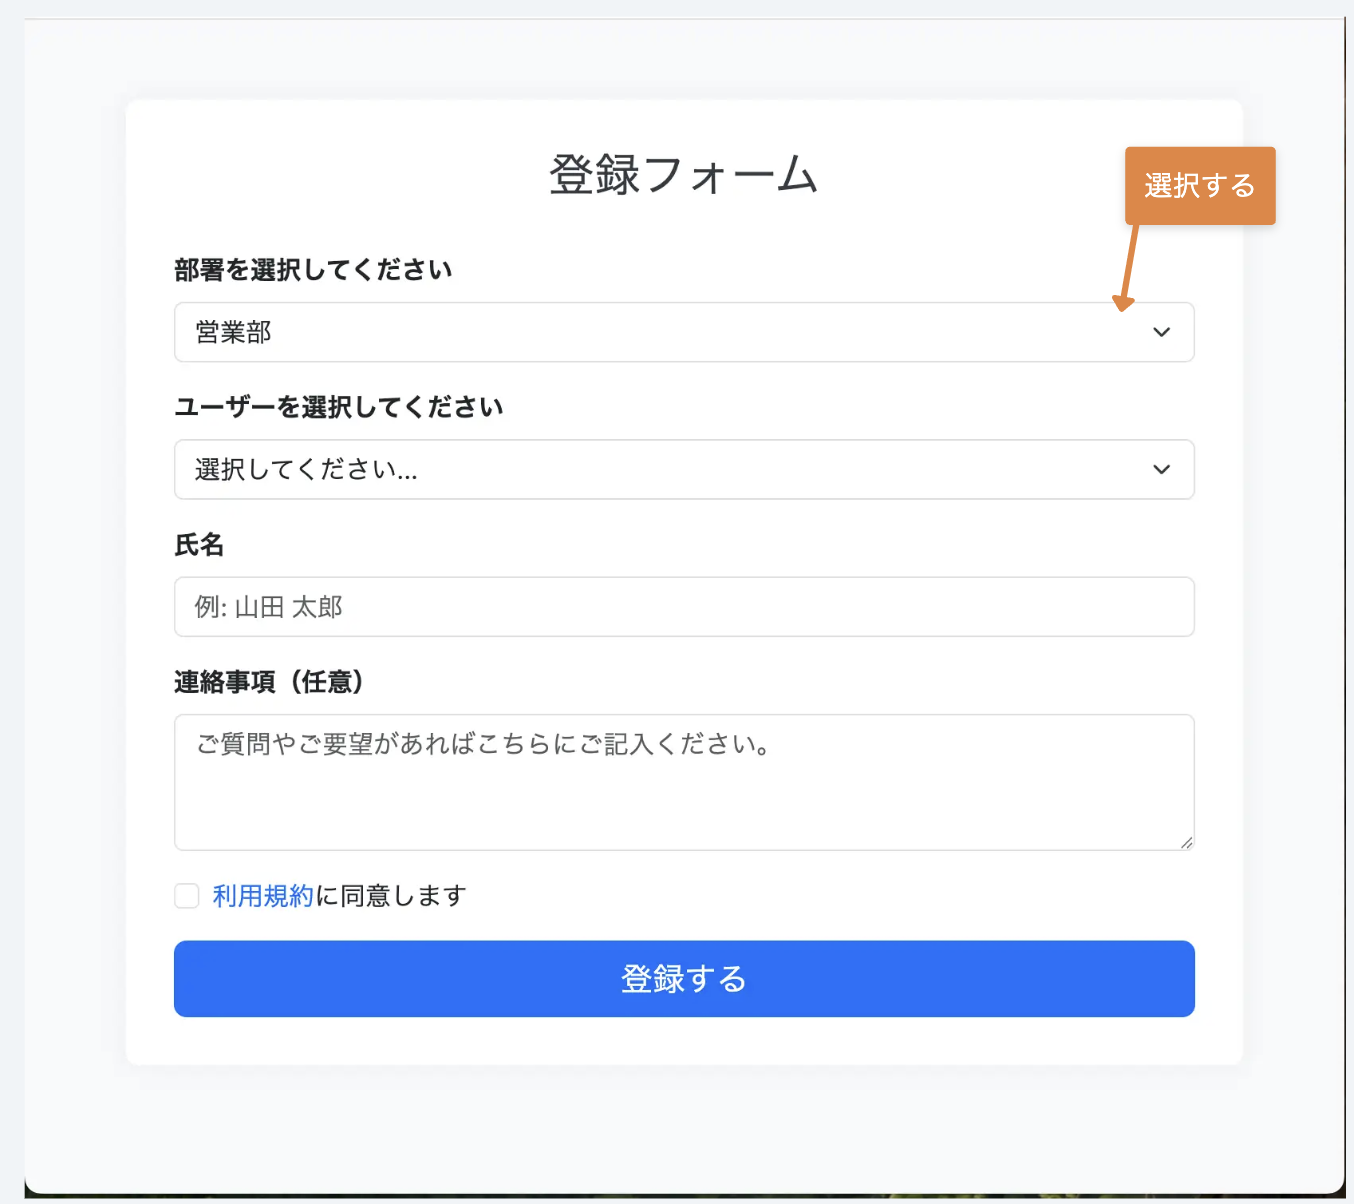Click the 氏名 field label
This screenshot has width=1354, height=1204.
click(199, 545)
